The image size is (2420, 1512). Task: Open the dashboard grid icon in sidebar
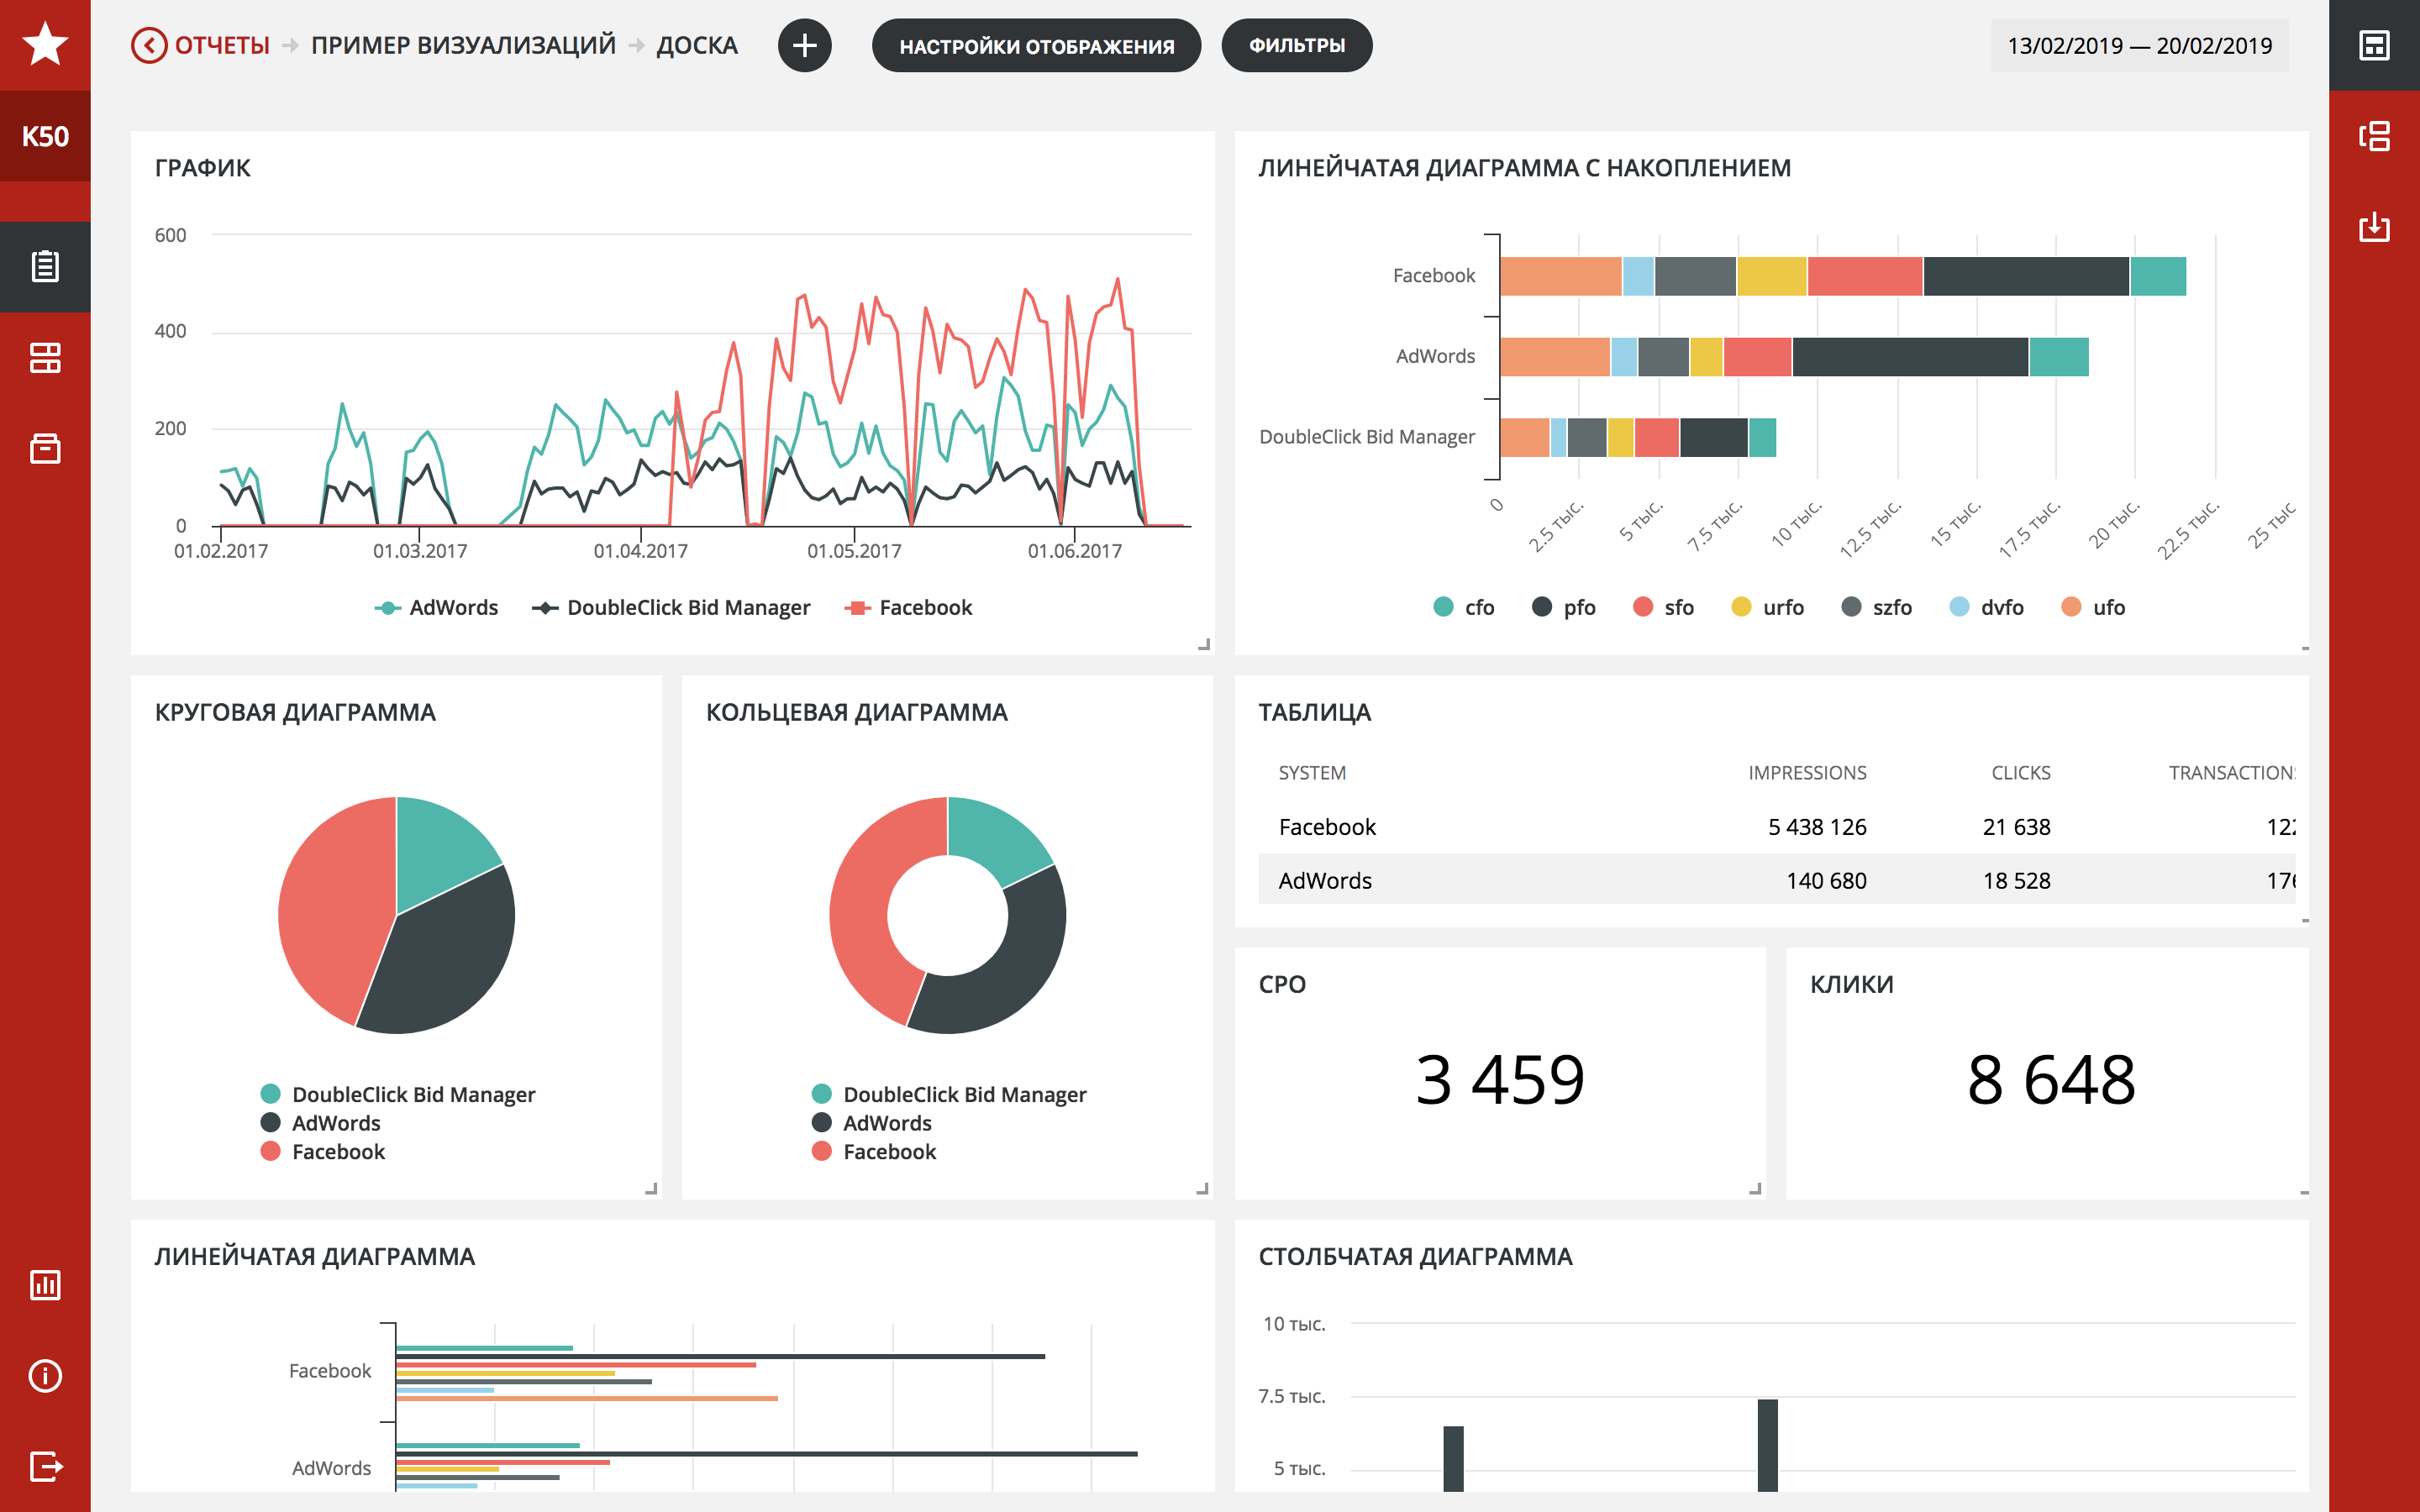[x=45, y=357]
